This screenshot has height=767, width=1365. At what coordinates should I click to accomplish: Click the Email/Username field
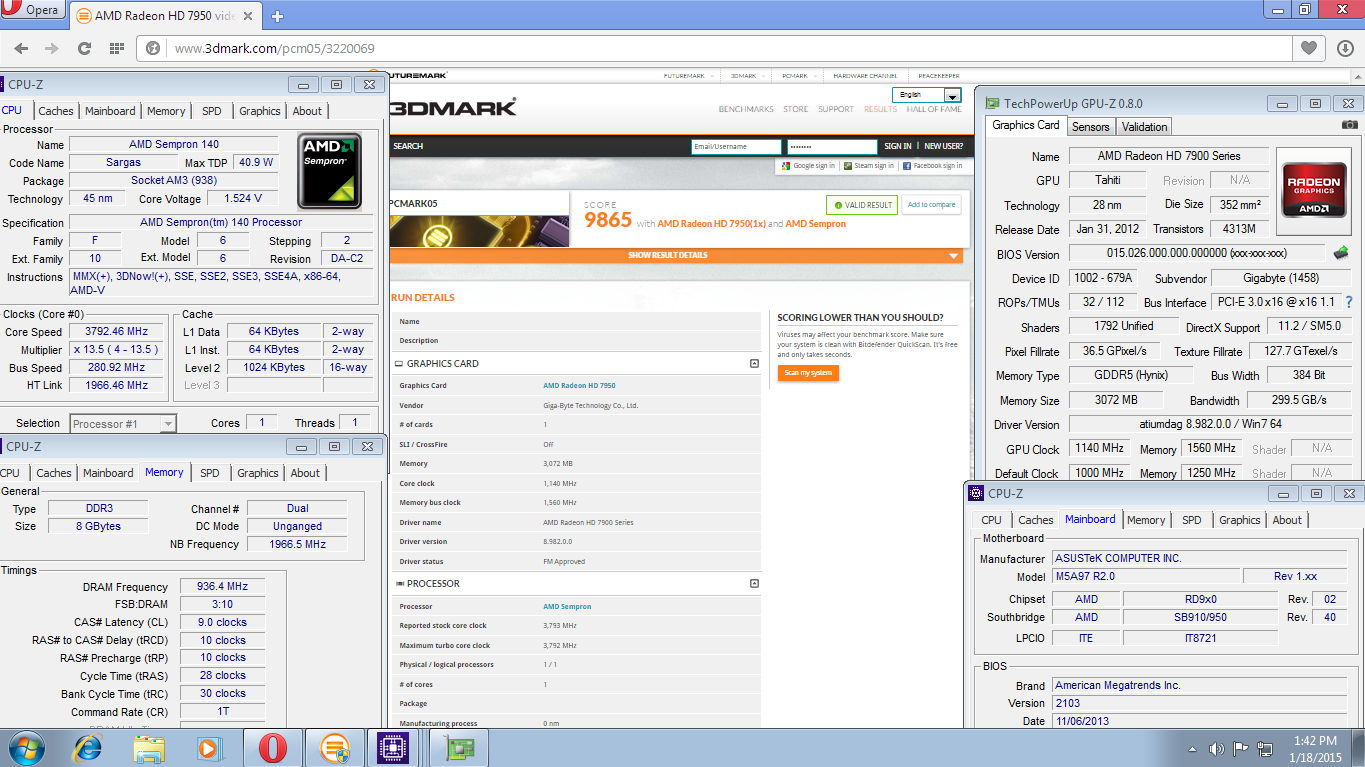click(x=736, y=146)
